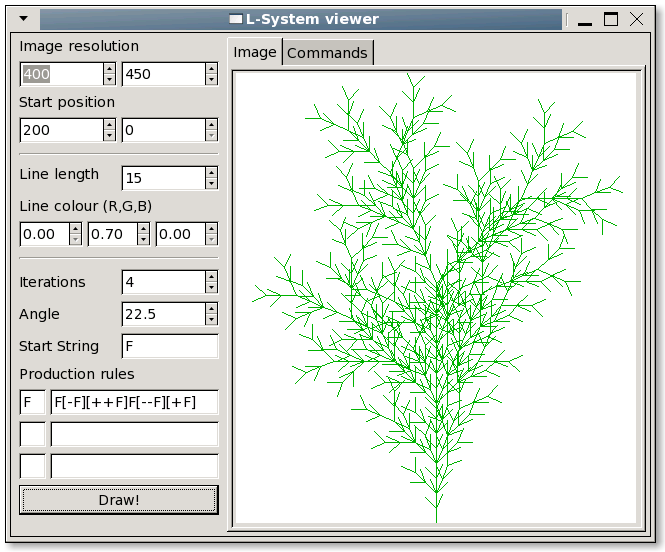Focus the green colour field showing 0.70

click(113, 234)
